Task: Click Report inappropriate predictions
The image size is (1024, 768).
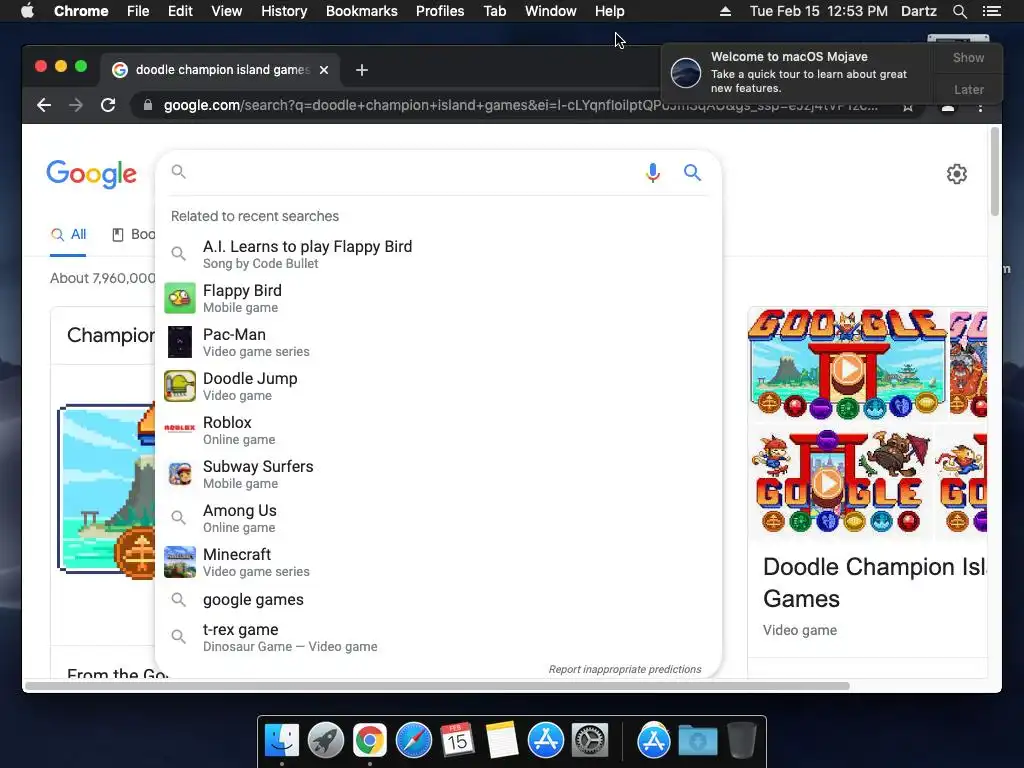Action: click(625, 669)
